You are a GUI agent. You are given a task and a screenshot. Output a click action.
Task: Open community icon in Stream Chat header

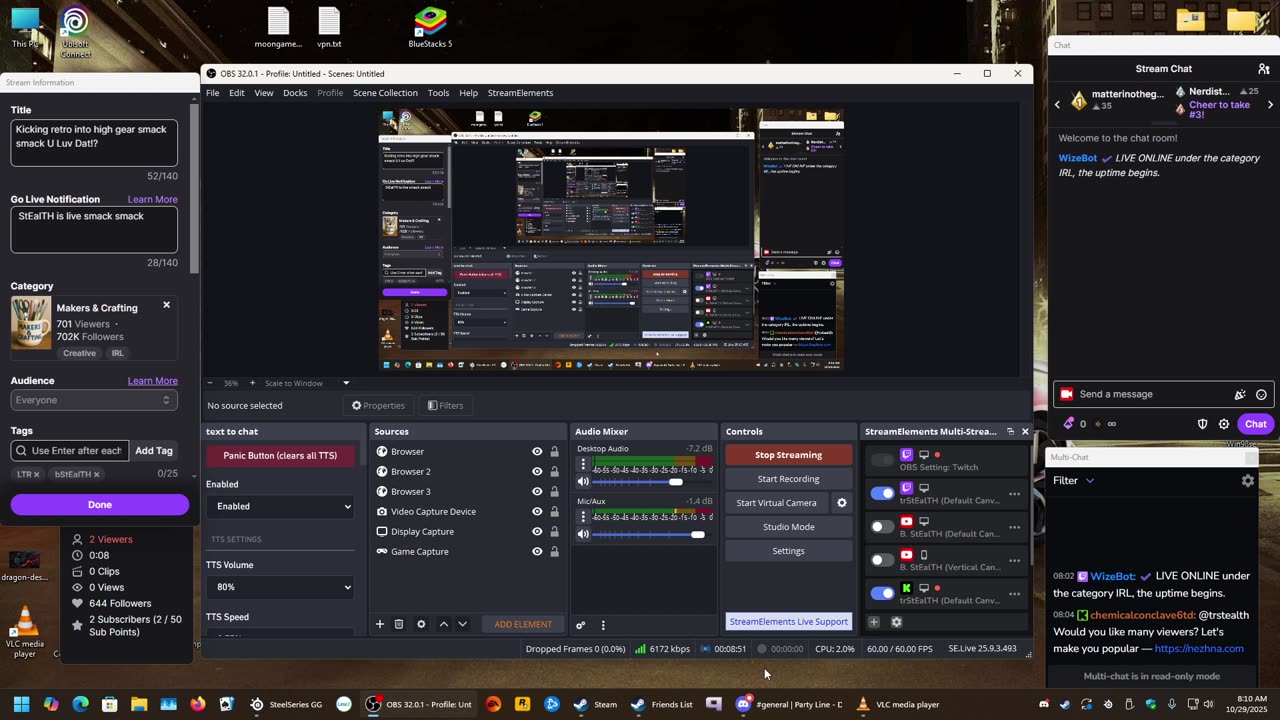point(1264,69)
